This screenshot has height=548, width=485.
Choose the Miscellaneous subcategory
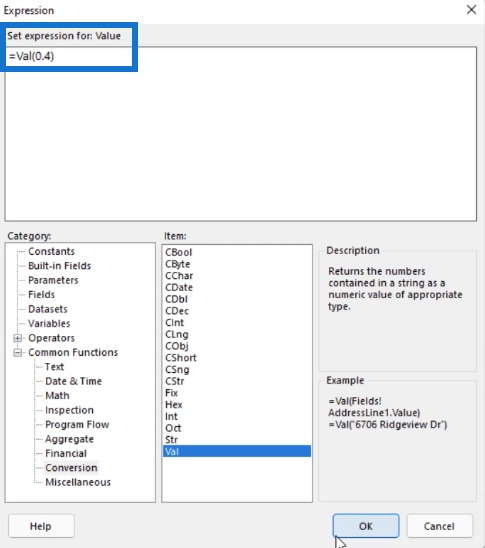point(78,482)
